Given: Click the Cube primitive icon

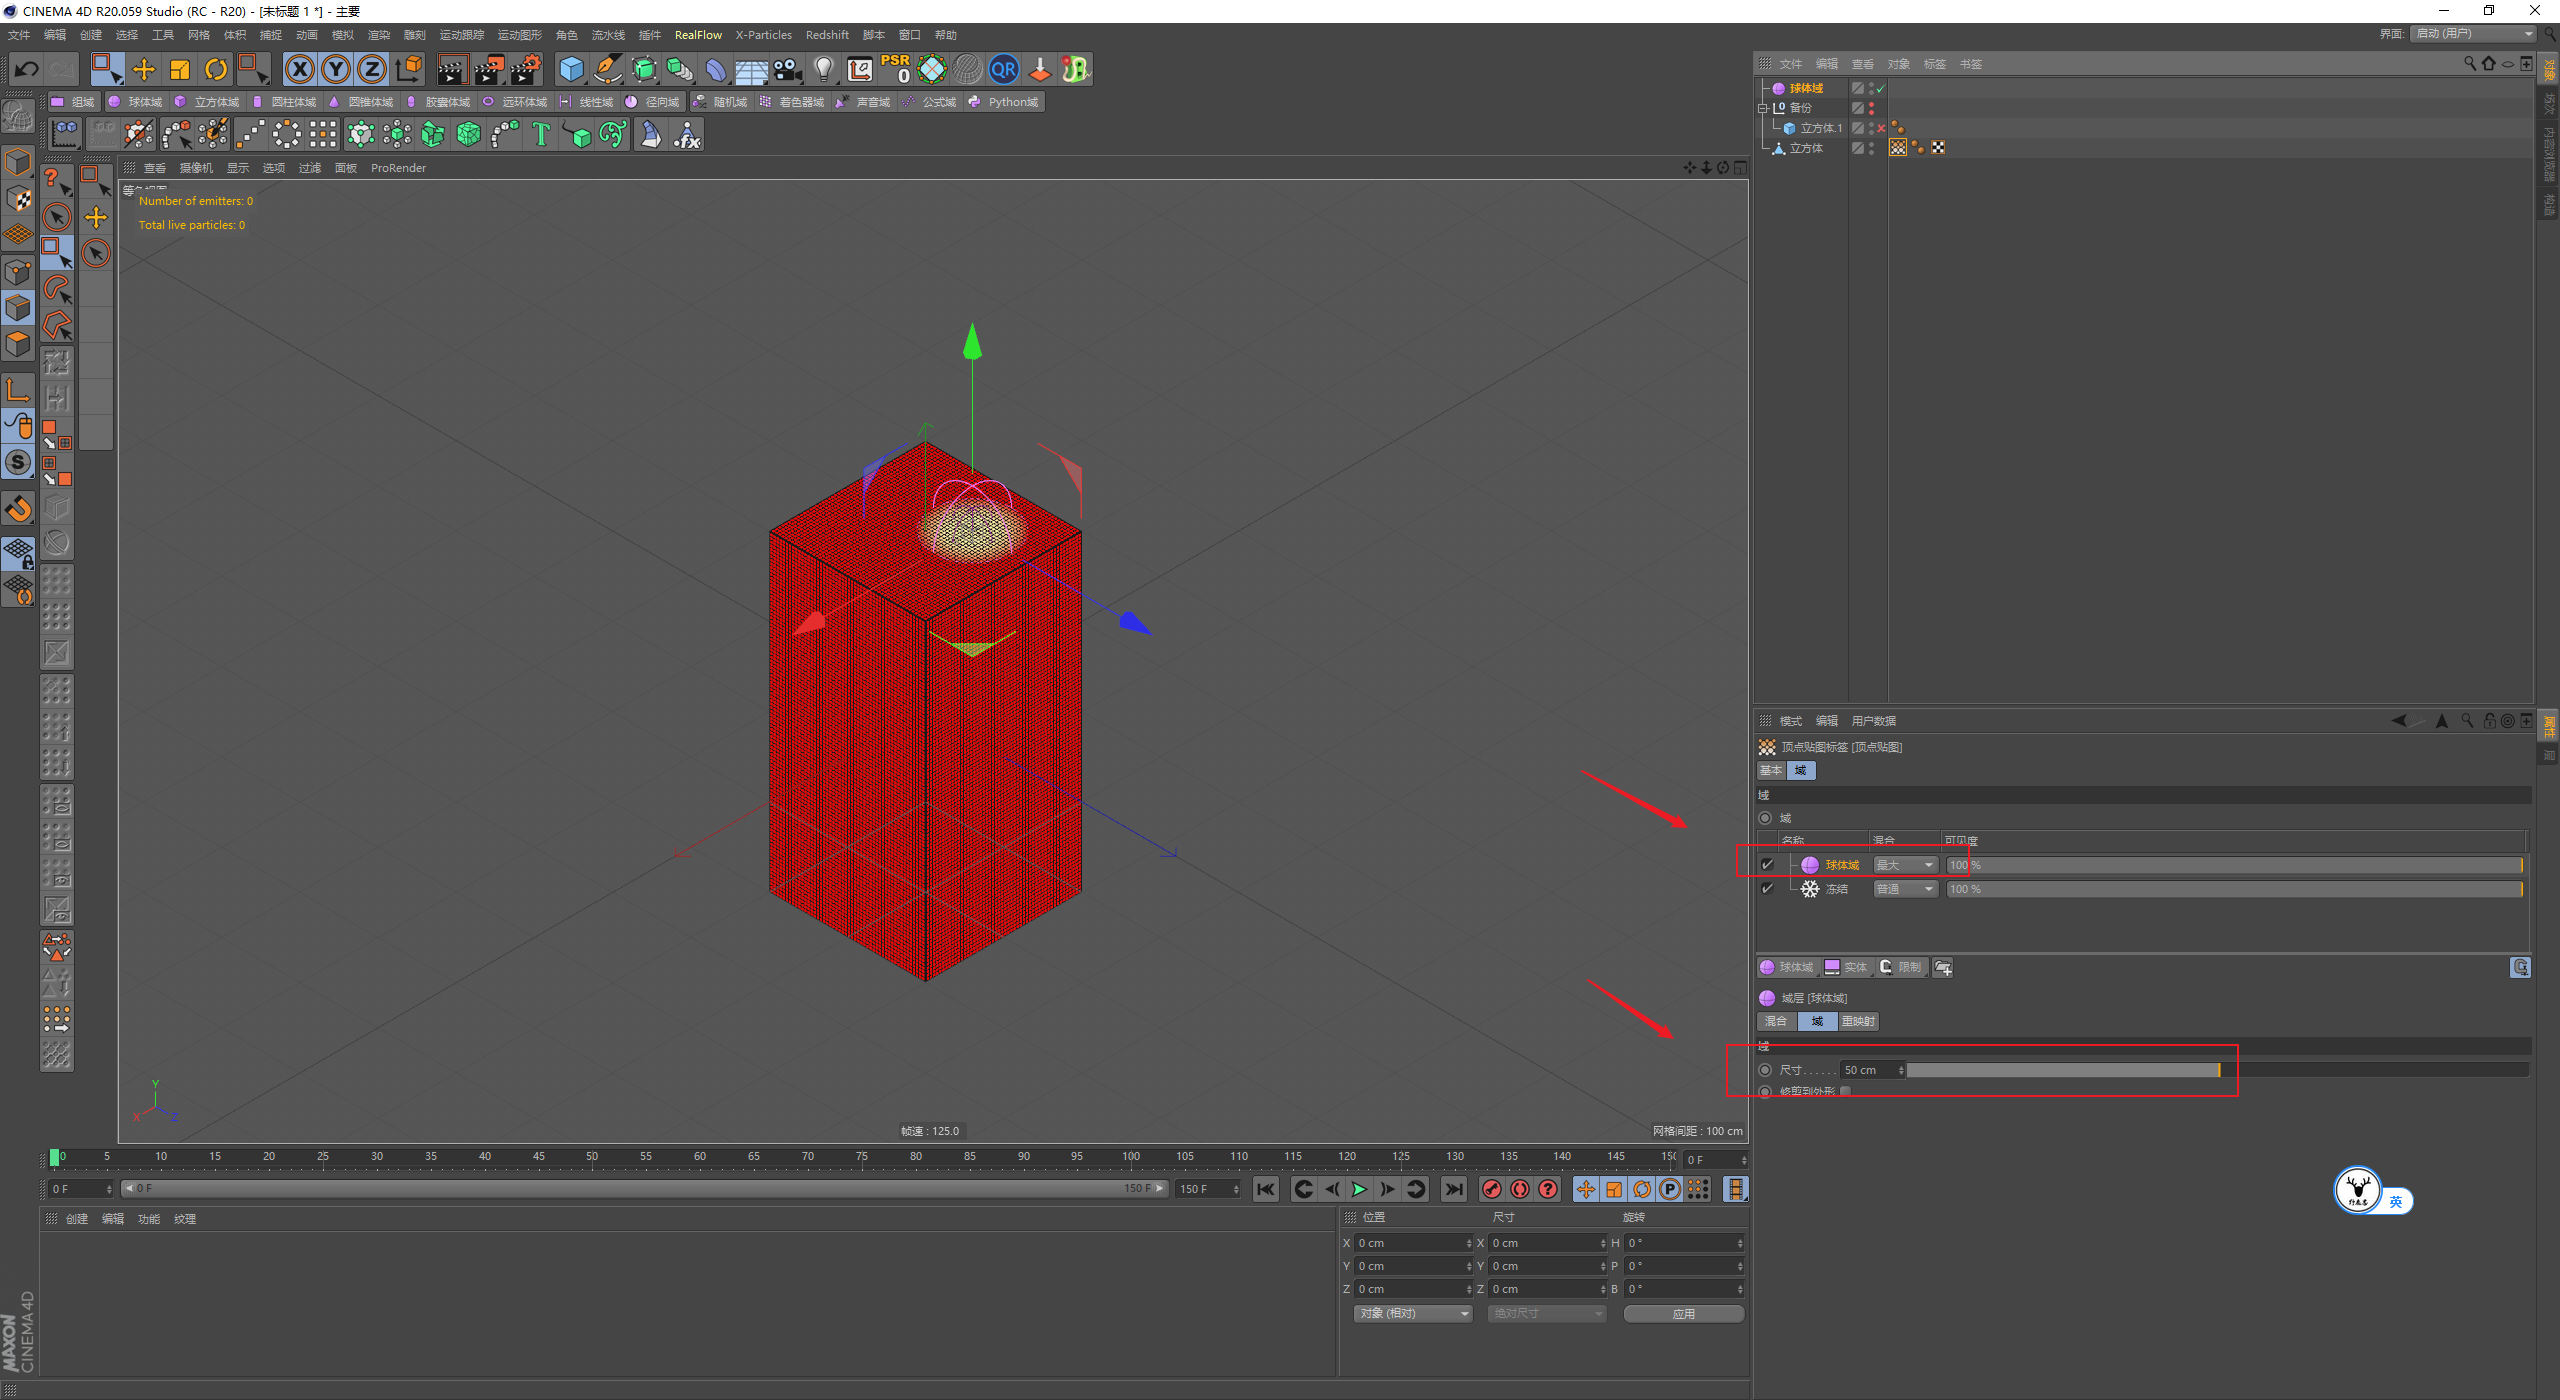Looking at the screenshot, I should pyautogui.click(x=571, y=69).
